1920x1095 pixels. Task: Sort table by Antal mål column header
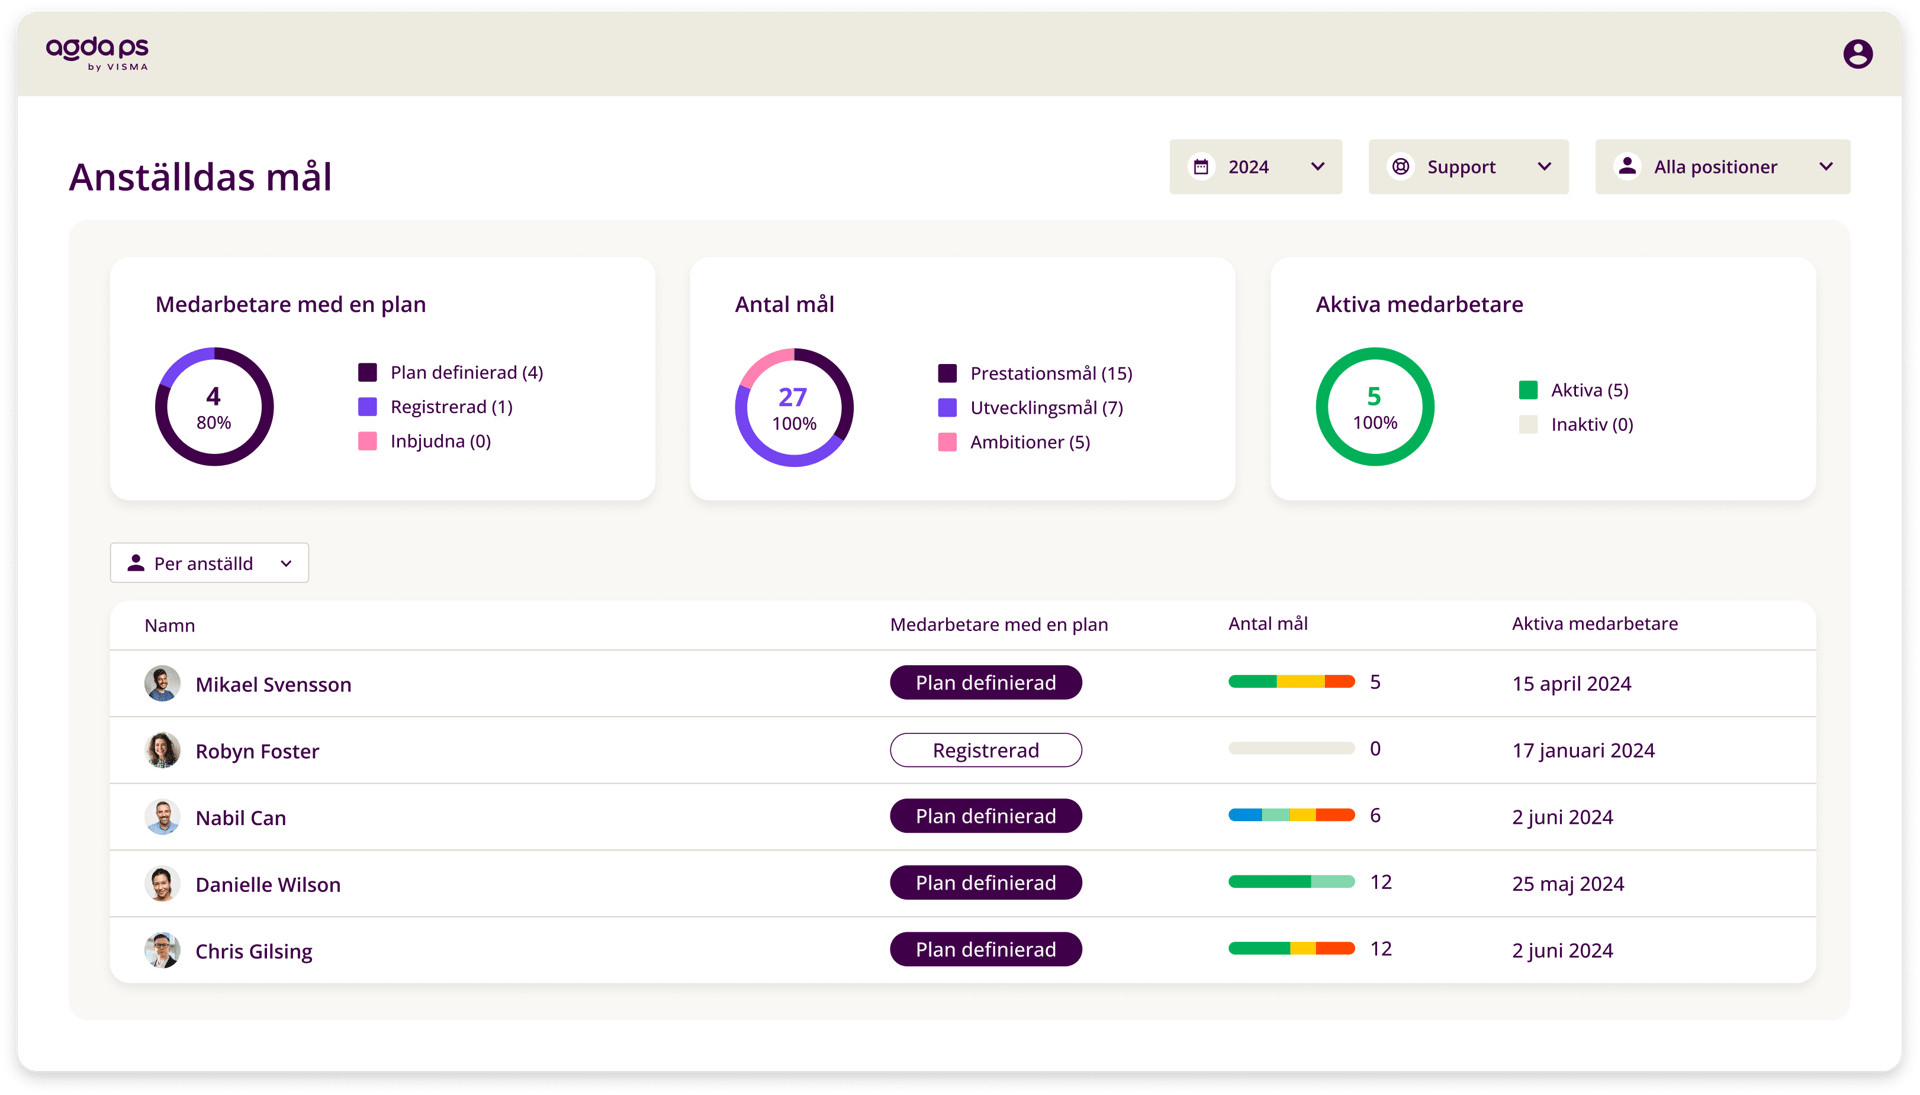[1267, 624]
